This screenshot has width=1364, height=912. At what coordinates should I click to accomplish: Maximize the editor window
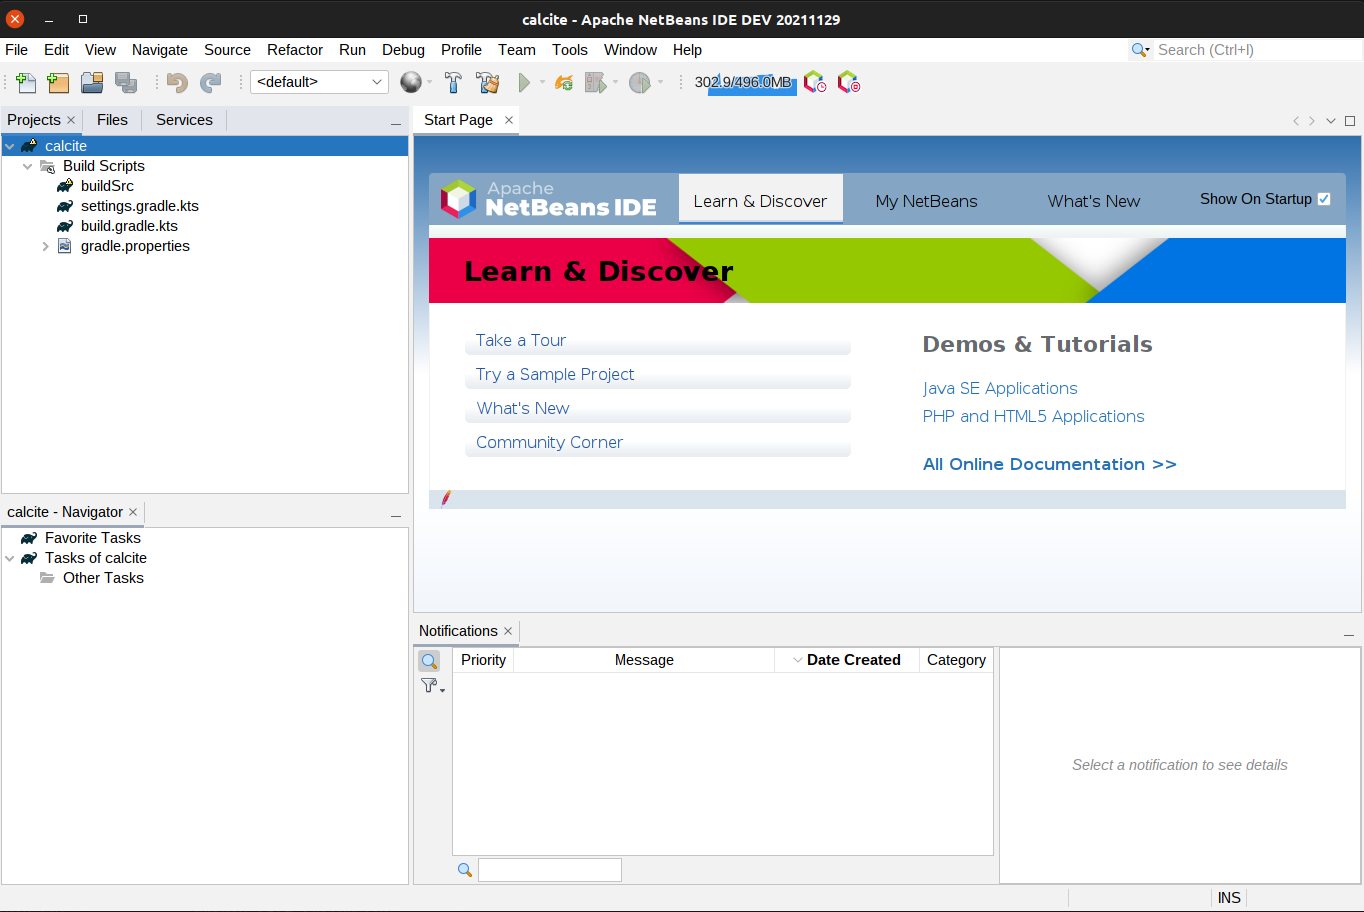1350,121
